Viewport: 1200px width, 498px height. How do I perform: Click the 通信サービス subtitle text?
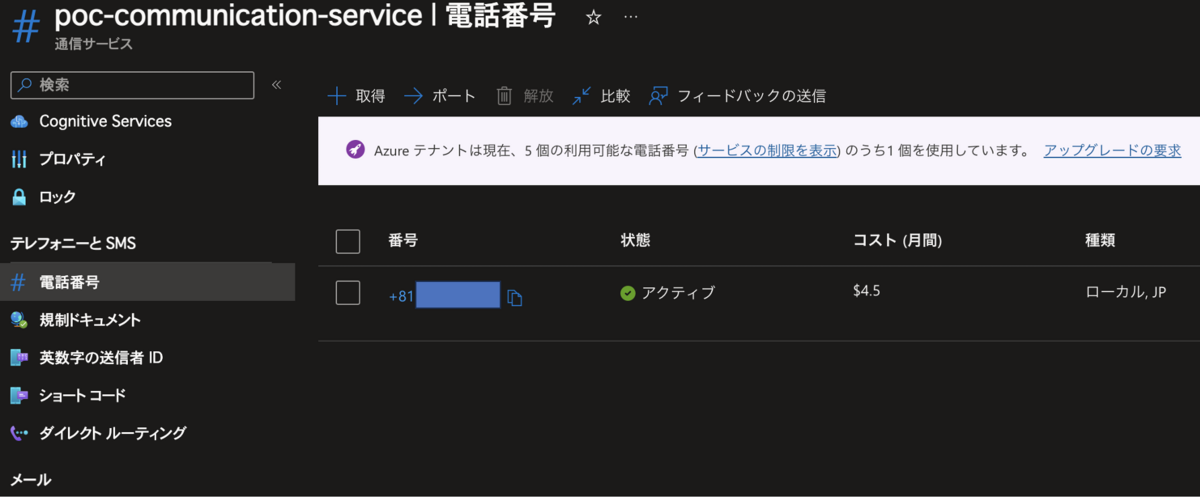(94, 45)
